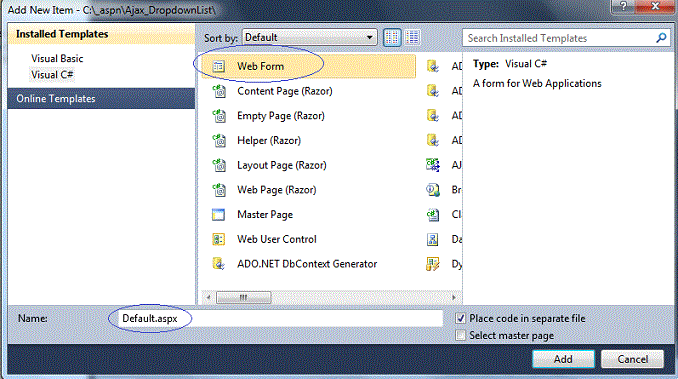Click the second-column icon beside ADO.NET DbContext Generator
Screen dimensions: 678x379
tap(433, 264)
